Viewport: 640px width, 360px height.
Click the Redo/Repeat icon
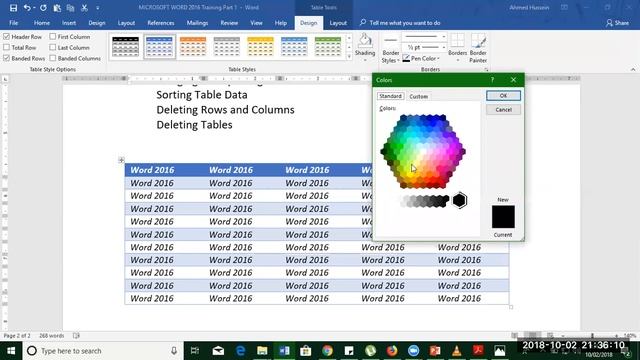coord(43,8)
